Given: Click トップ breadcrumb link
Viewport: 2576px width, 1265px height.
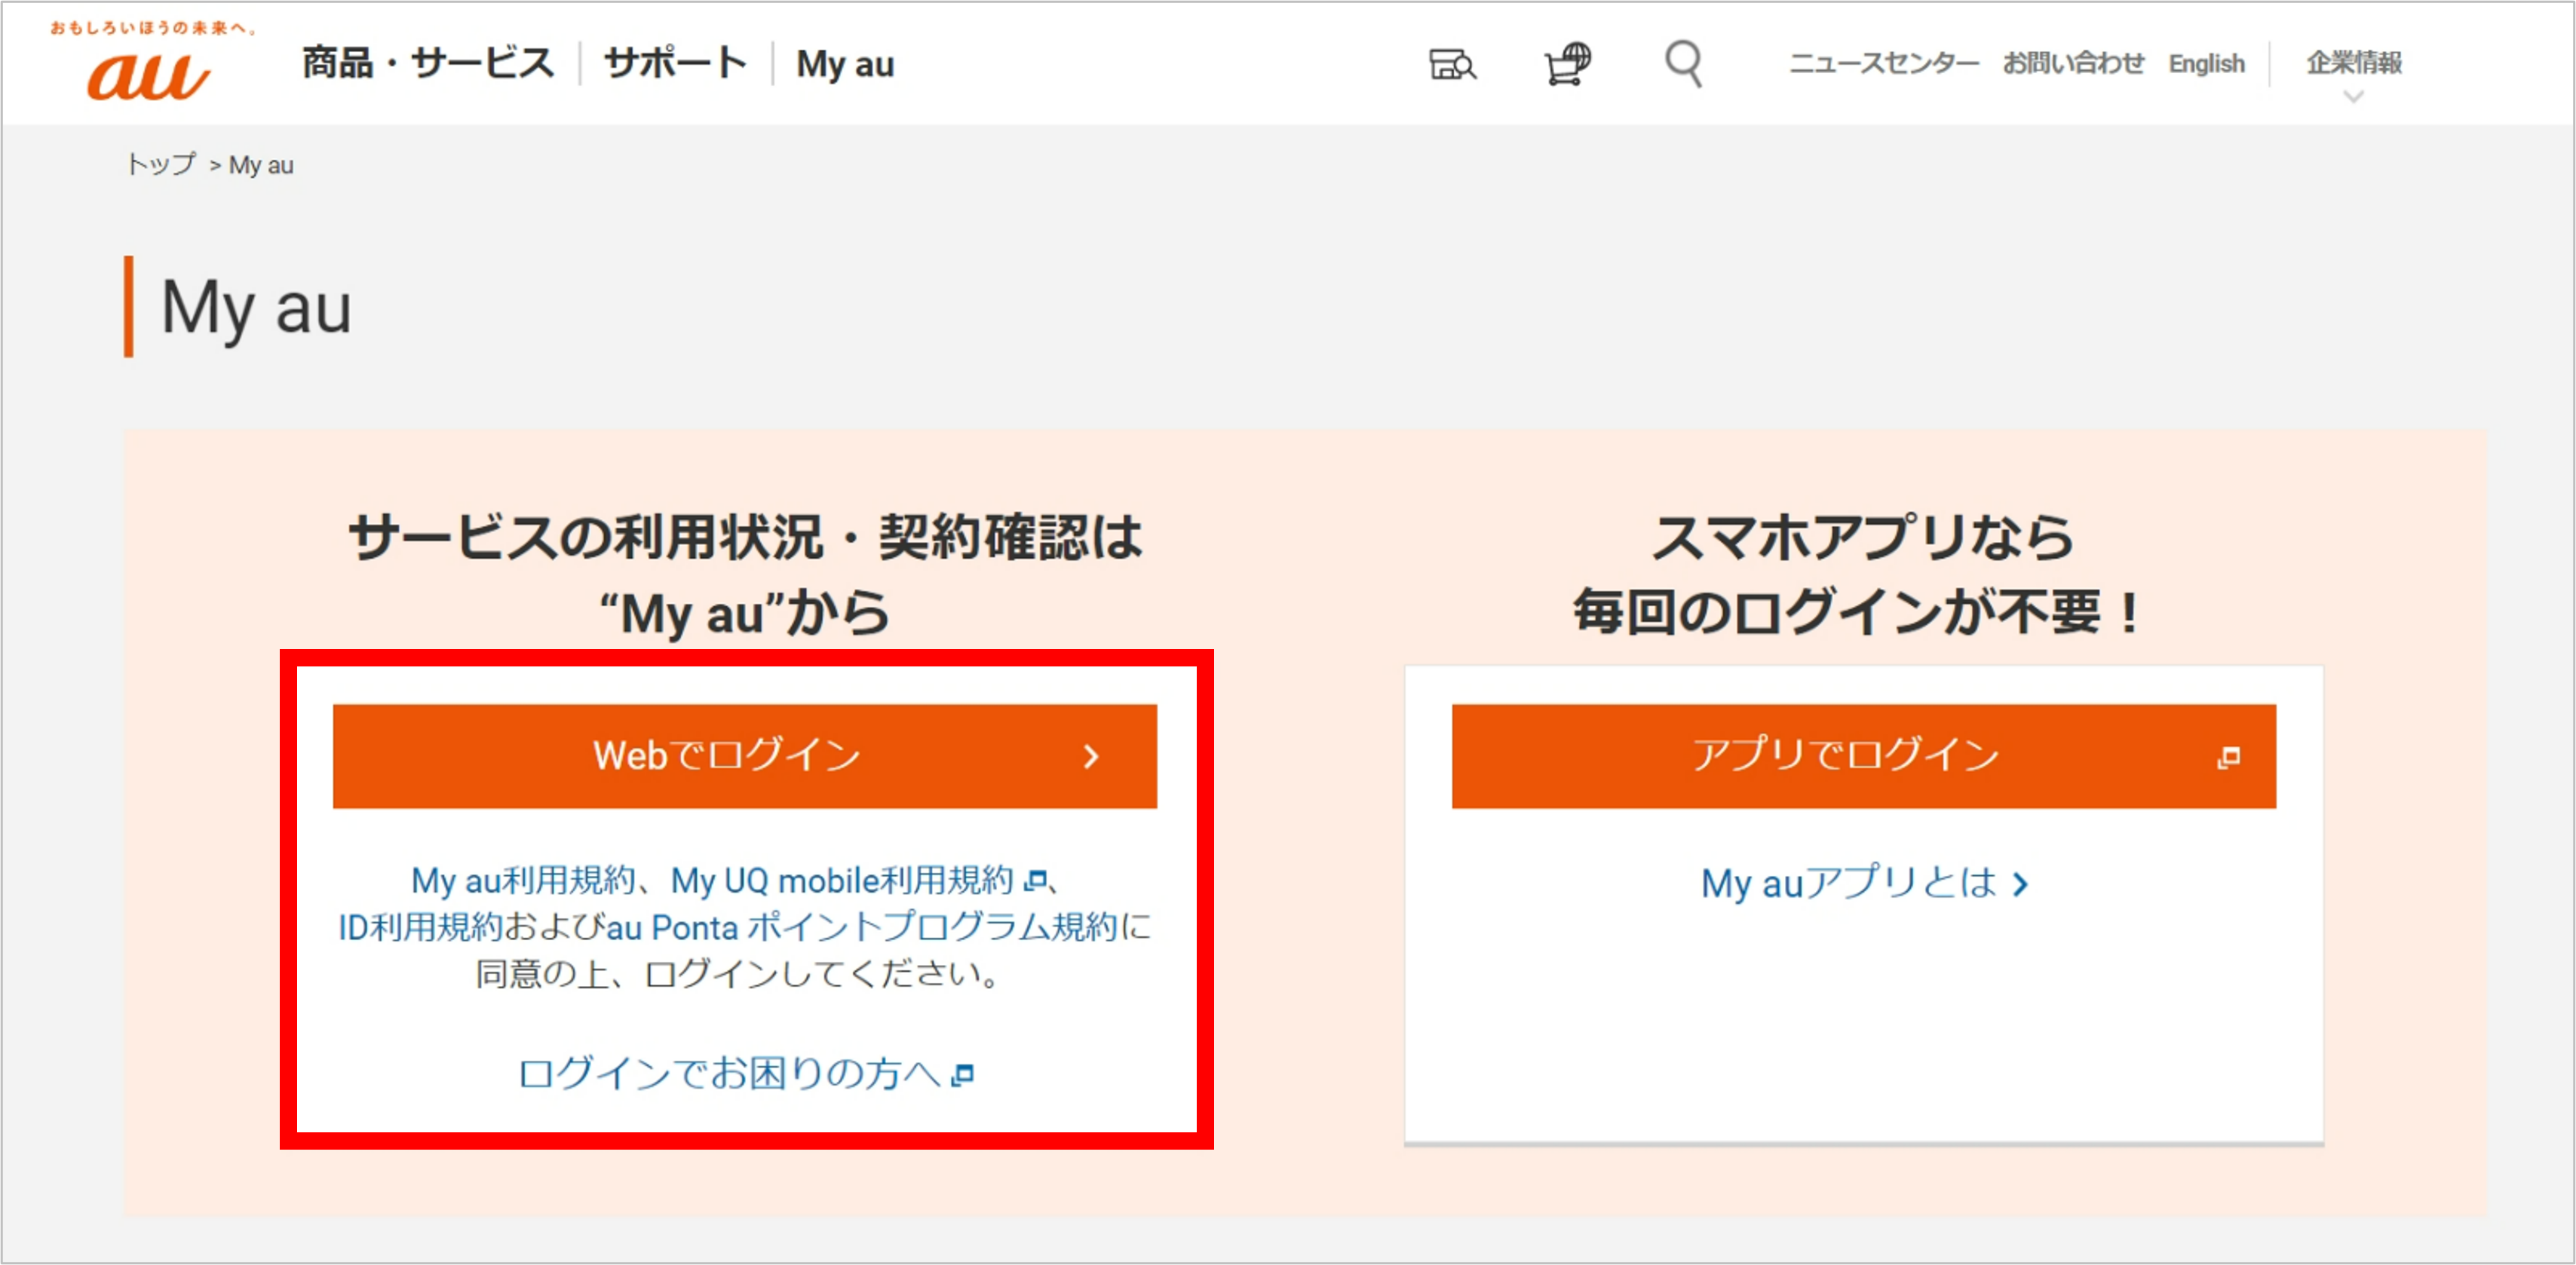Looking at the screenshot, I should click(161, 165).
